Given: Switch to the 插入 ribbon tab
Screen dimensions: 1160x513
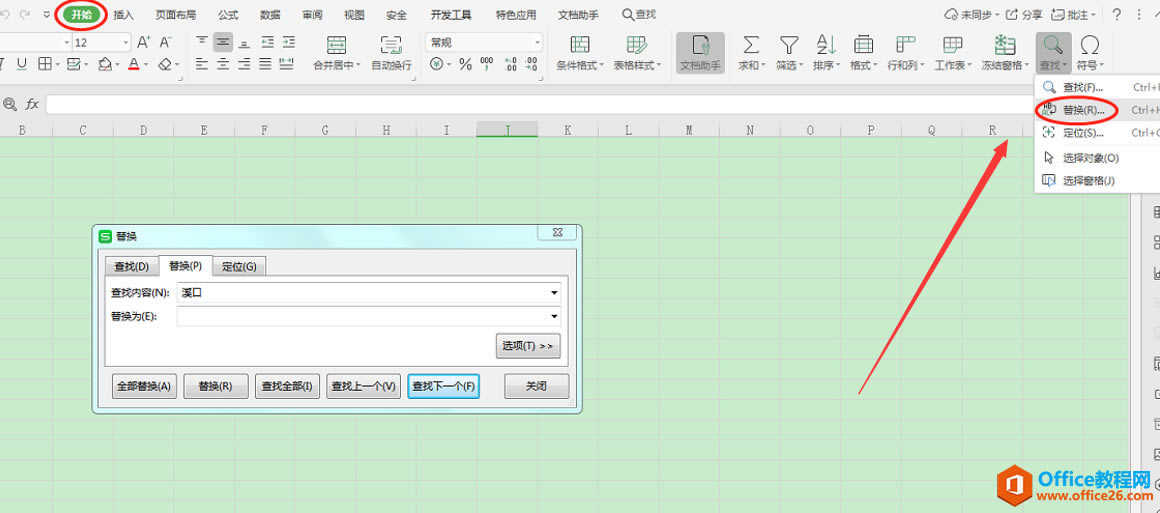Looking at the screenshot, I should coord(124,15).
